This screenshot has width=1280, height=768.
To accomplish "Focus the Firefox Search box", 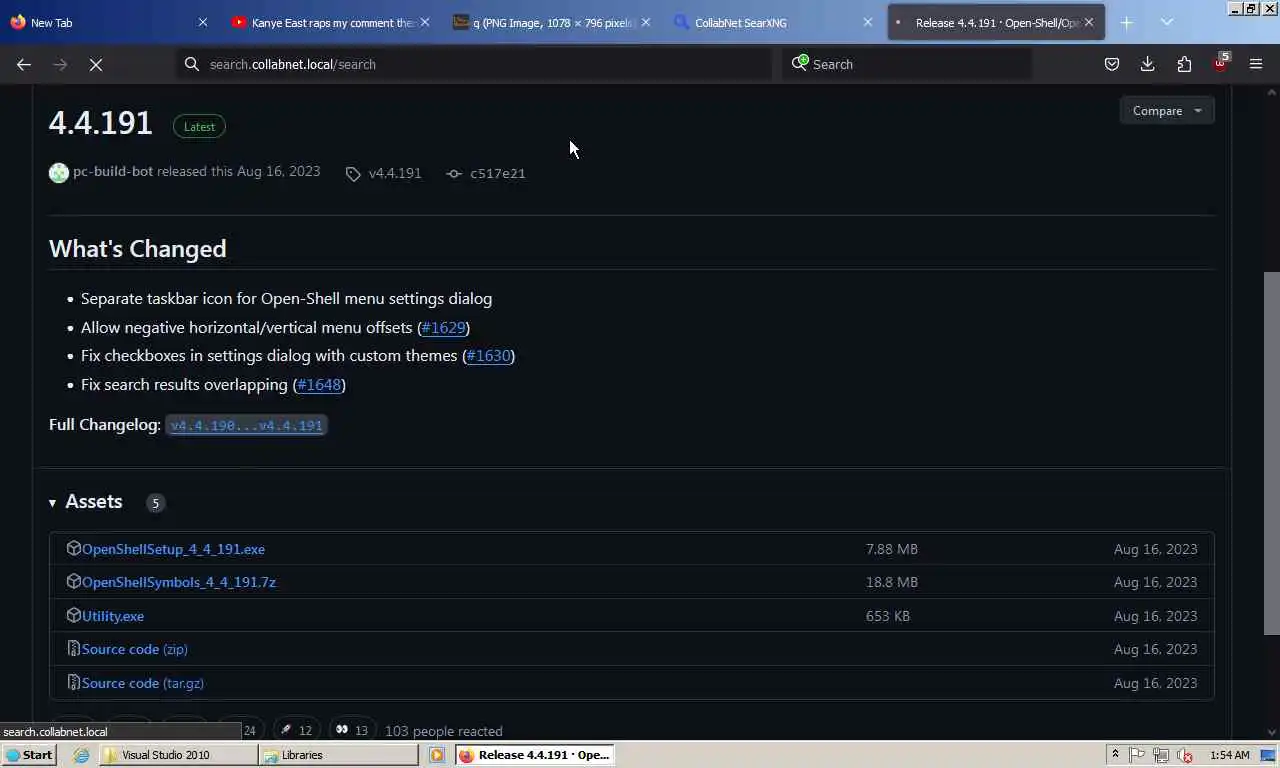I will (x=907, y=64).
